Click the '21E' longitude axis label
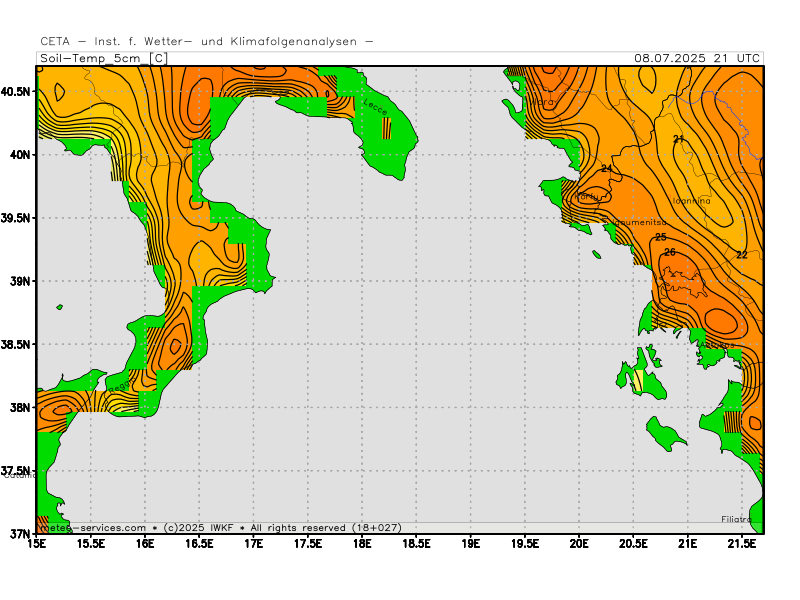 (688, 544)
